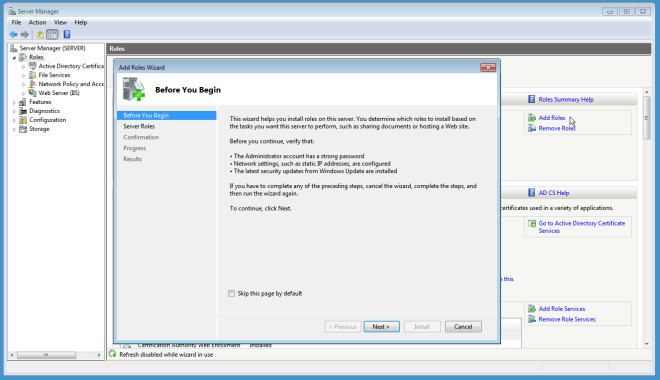Image resolution: width=660 pixels, height=380 pixels.
Task: Click Go to Active Directory Certificate Services link
Action: coord(582,227)
